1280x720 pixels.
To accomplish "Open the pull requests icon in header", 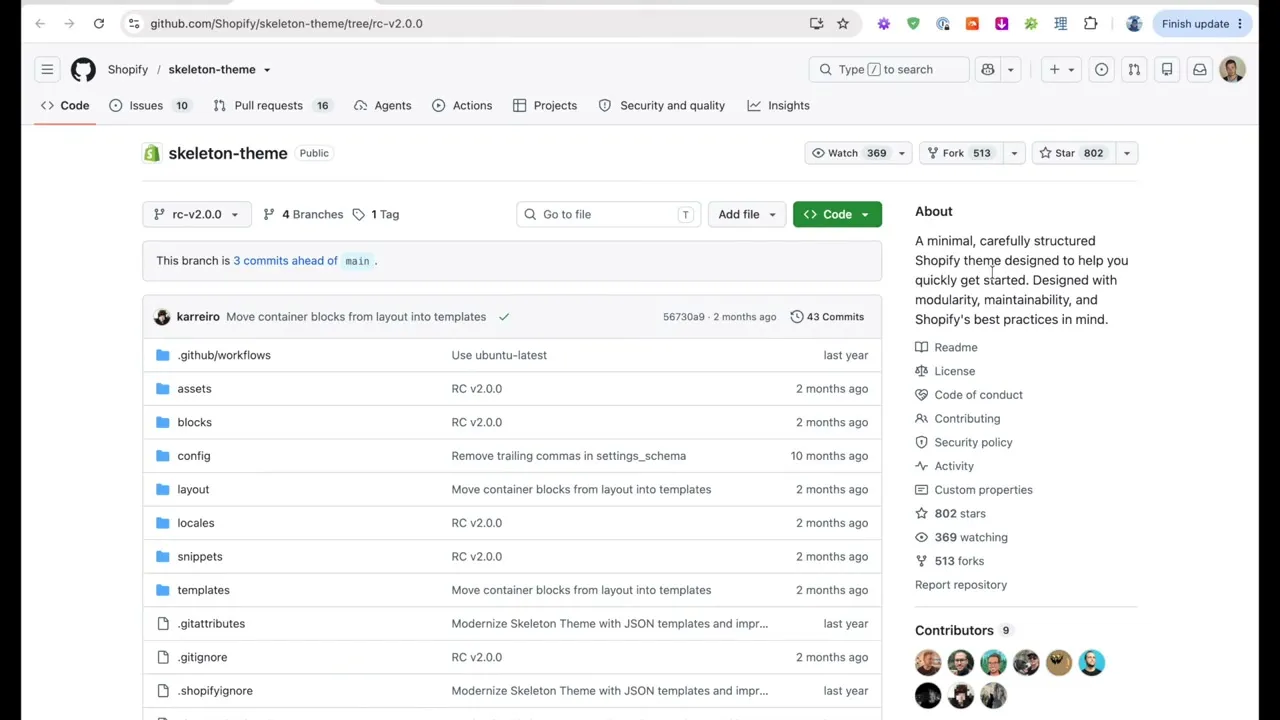I will coord(1134,69).
